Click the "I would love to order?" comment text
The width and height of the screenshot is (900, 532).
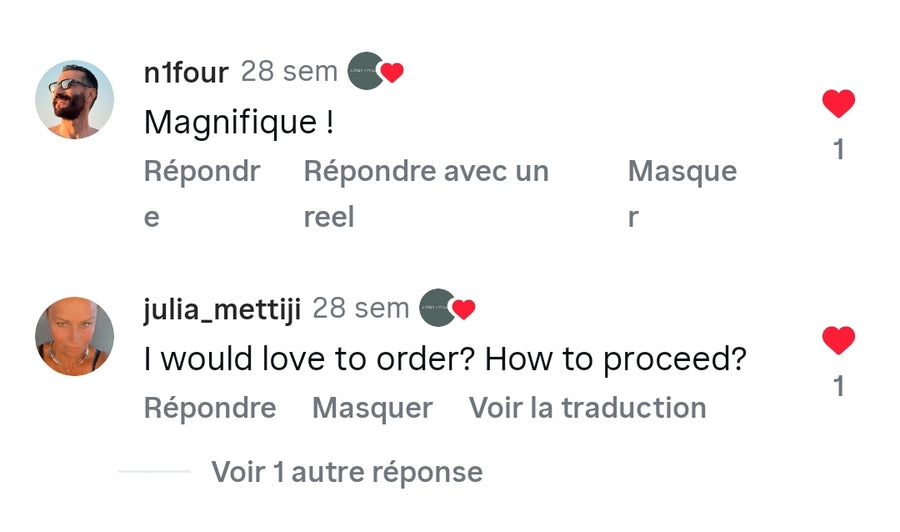[445, 359]
